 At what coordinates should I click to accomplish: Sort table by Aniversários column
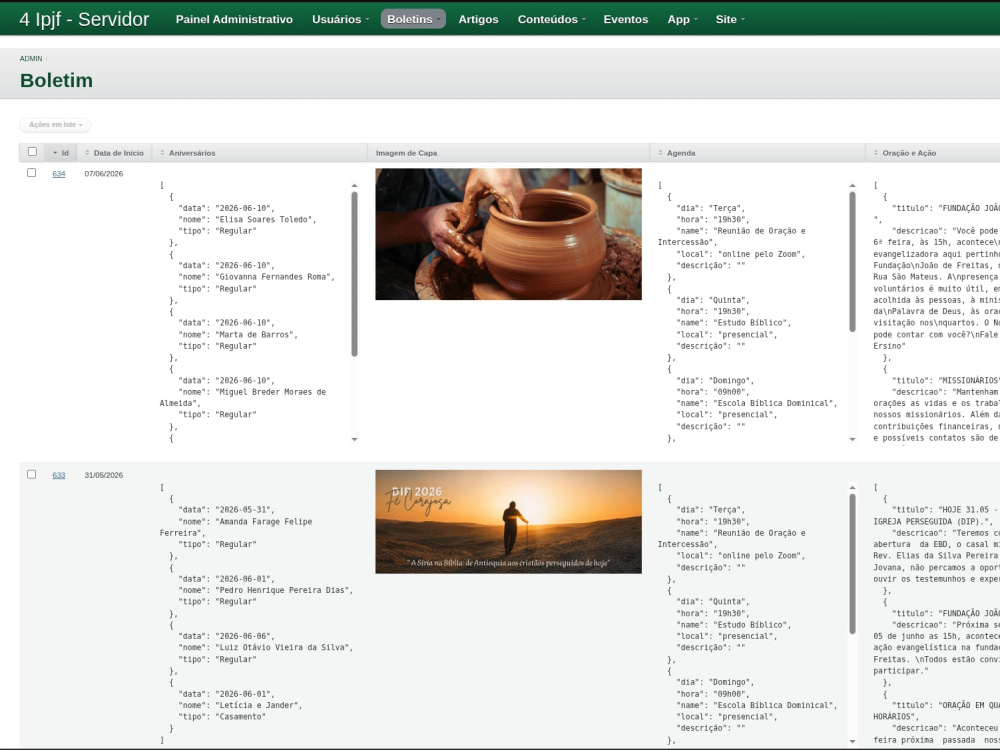pos(260,153)
